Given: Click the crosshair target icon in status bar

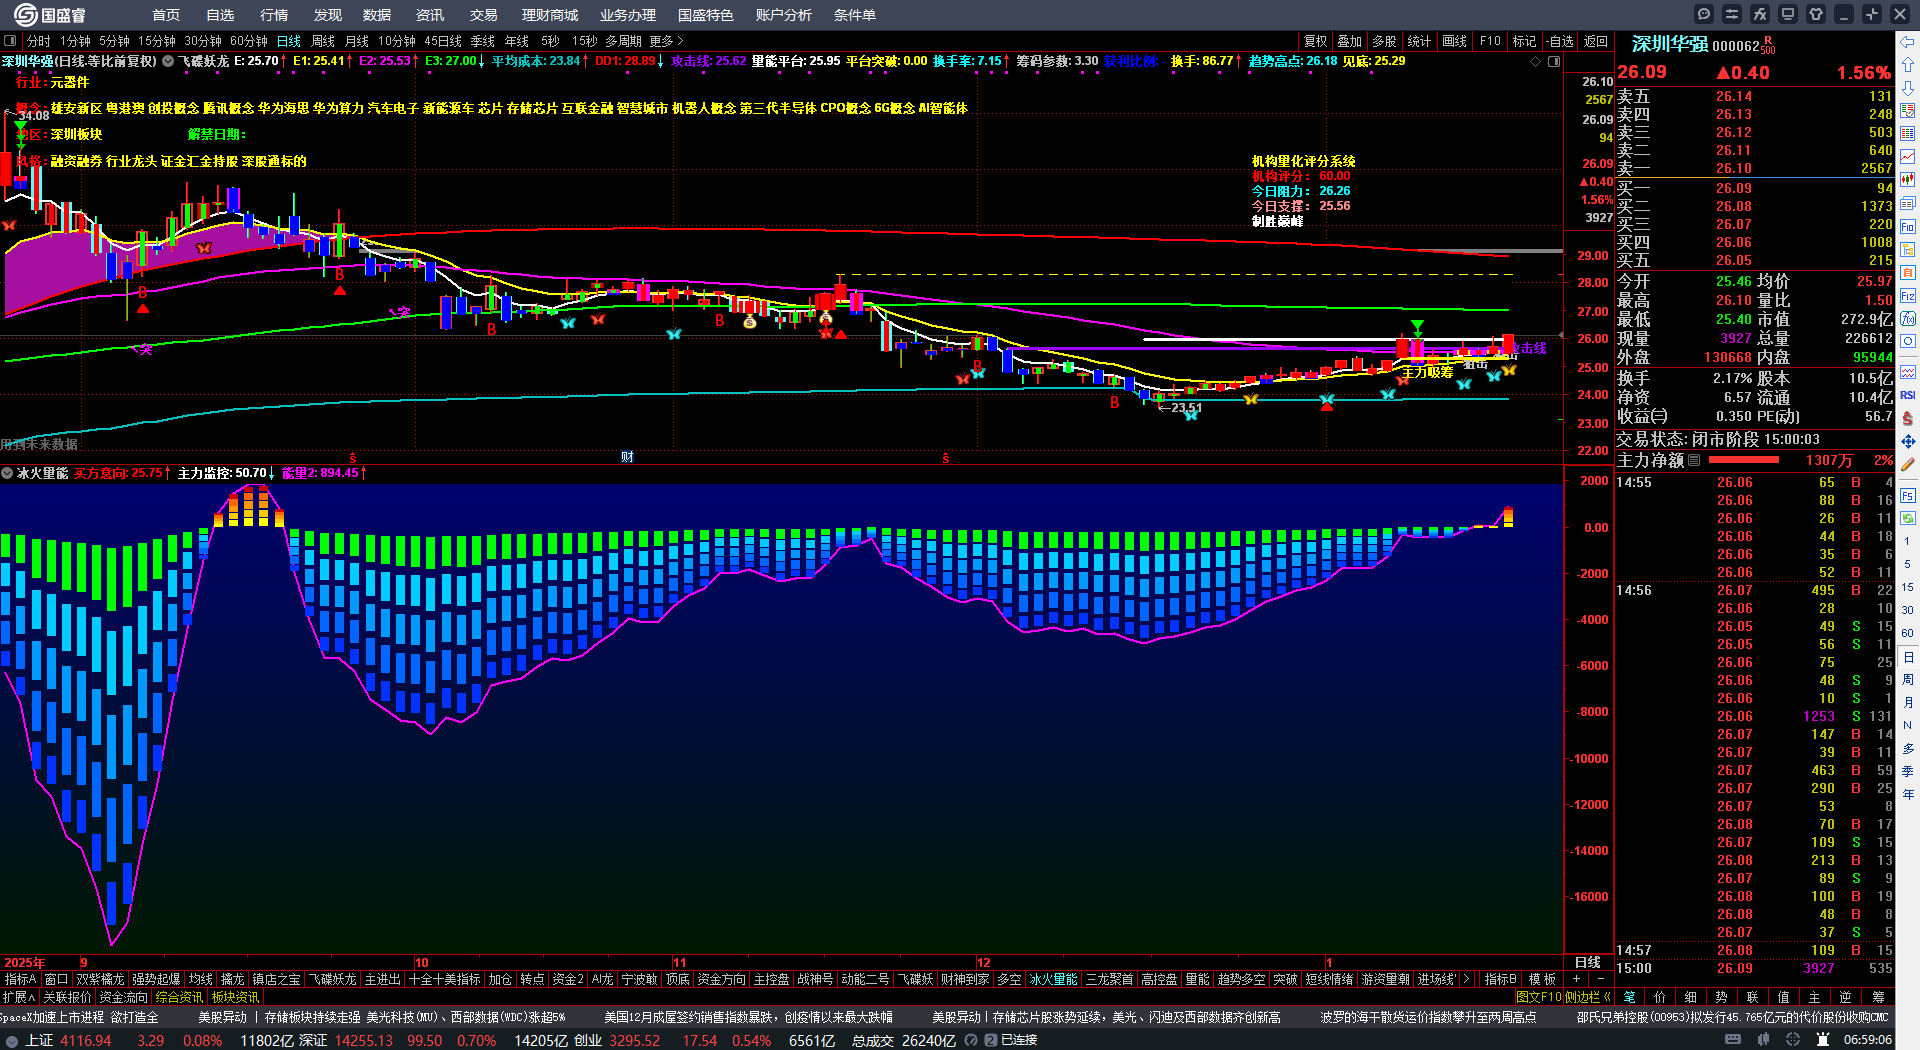Looking at the screenshot, I should tap(1793, 1040).
